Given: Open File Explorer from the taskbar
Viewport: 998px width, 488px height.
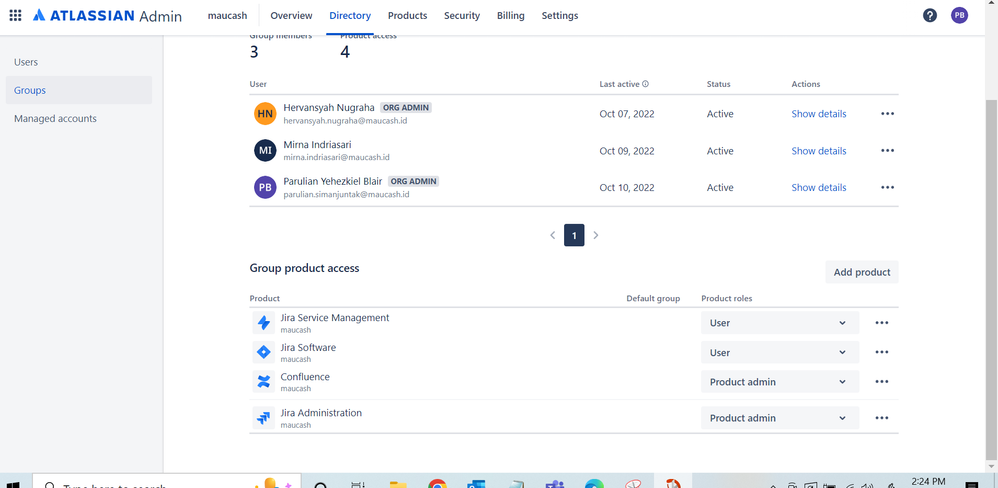Looking at the screenshot, I should (398, 484).
